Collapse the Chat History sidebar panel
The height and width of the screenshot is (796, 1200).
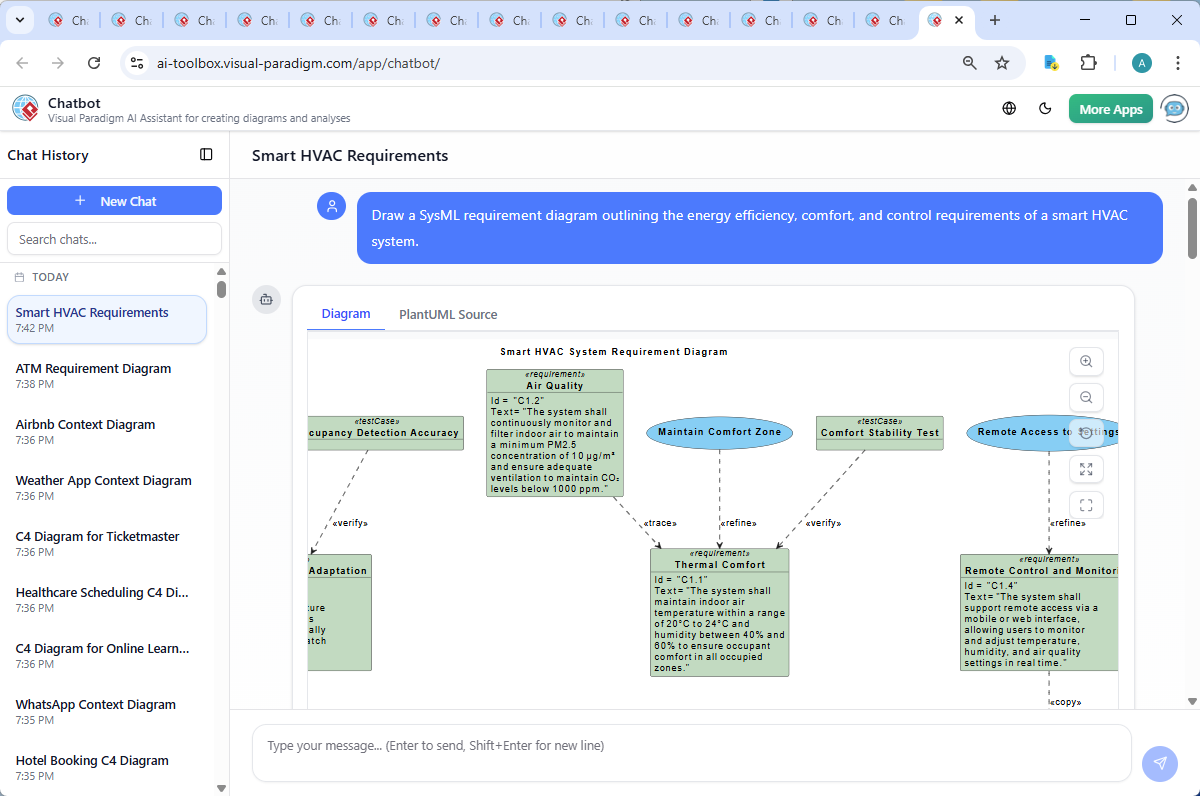click(x=206, y=154)
